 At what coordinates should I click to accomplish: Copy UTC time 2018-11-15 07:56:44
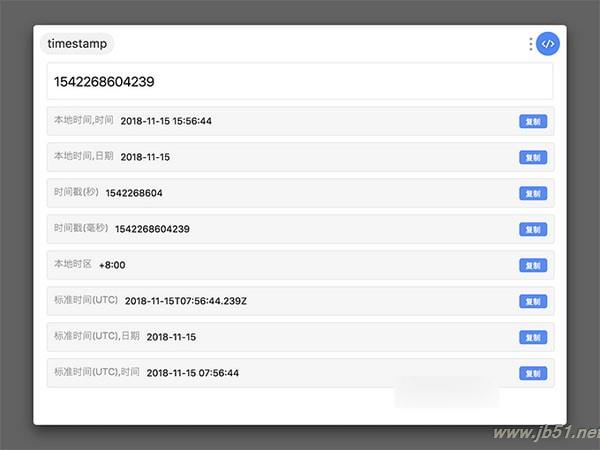pyautogui.click(x=533, y=373)
